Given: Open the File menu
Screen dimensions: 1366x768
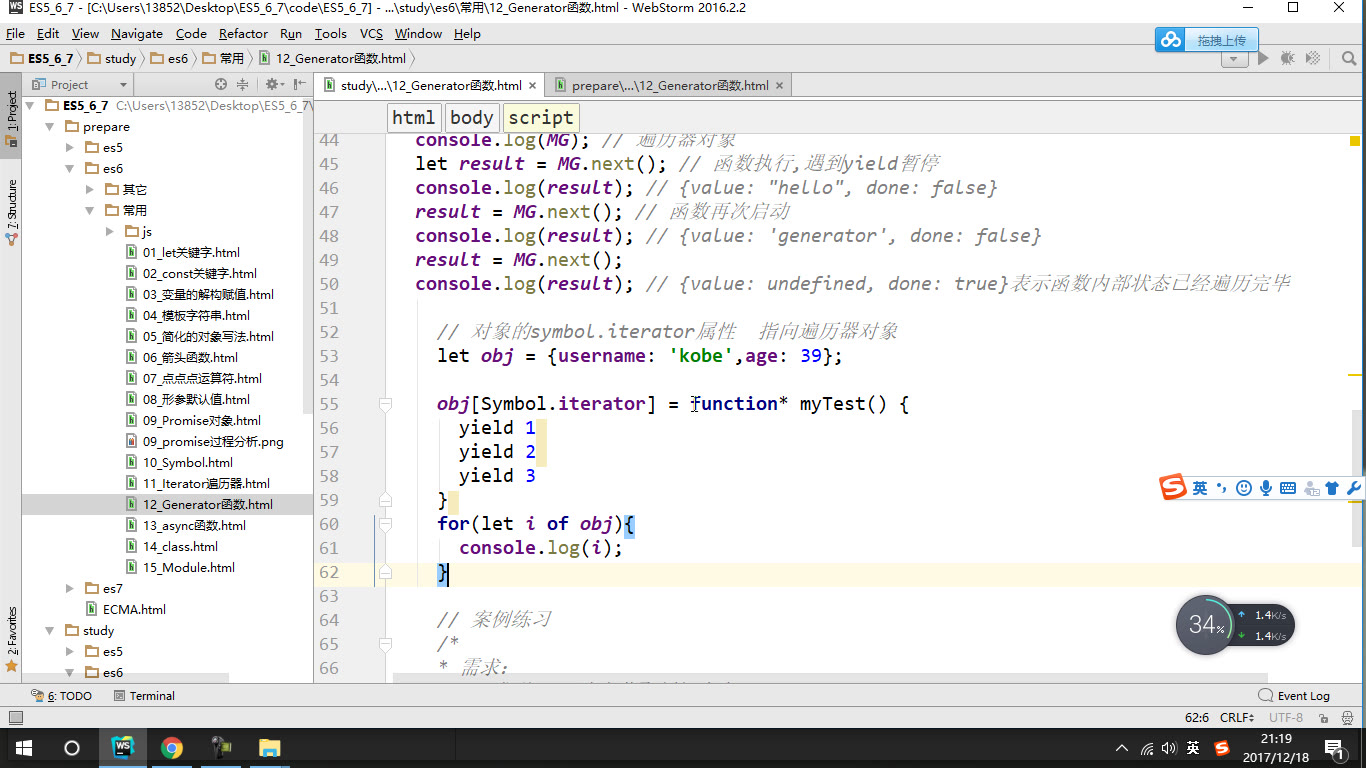Looking at the screenshot, I should (x=15, y=33).
